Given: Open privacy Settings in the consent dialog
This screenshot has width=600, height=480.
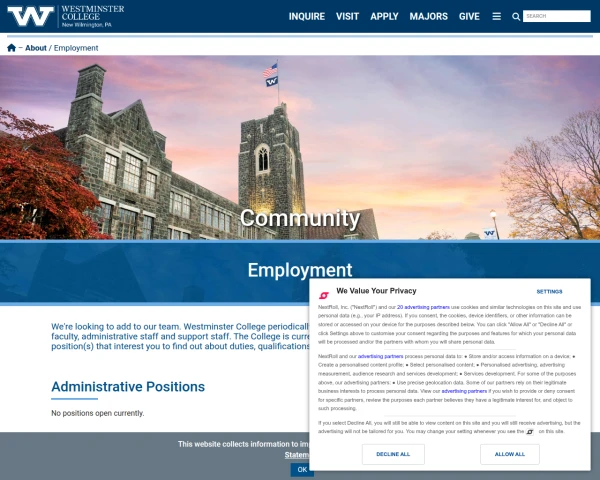Looking at the screenshot, I should (549, 292).
